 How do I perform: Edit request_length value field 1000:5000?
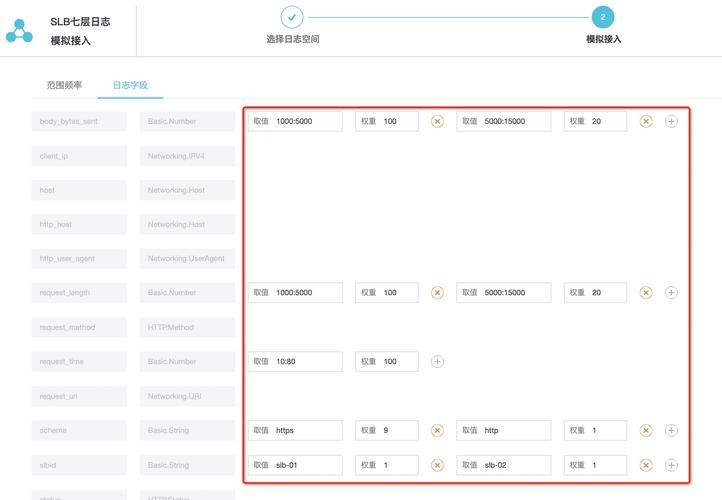pyautogui.click(x=295, y=292)
